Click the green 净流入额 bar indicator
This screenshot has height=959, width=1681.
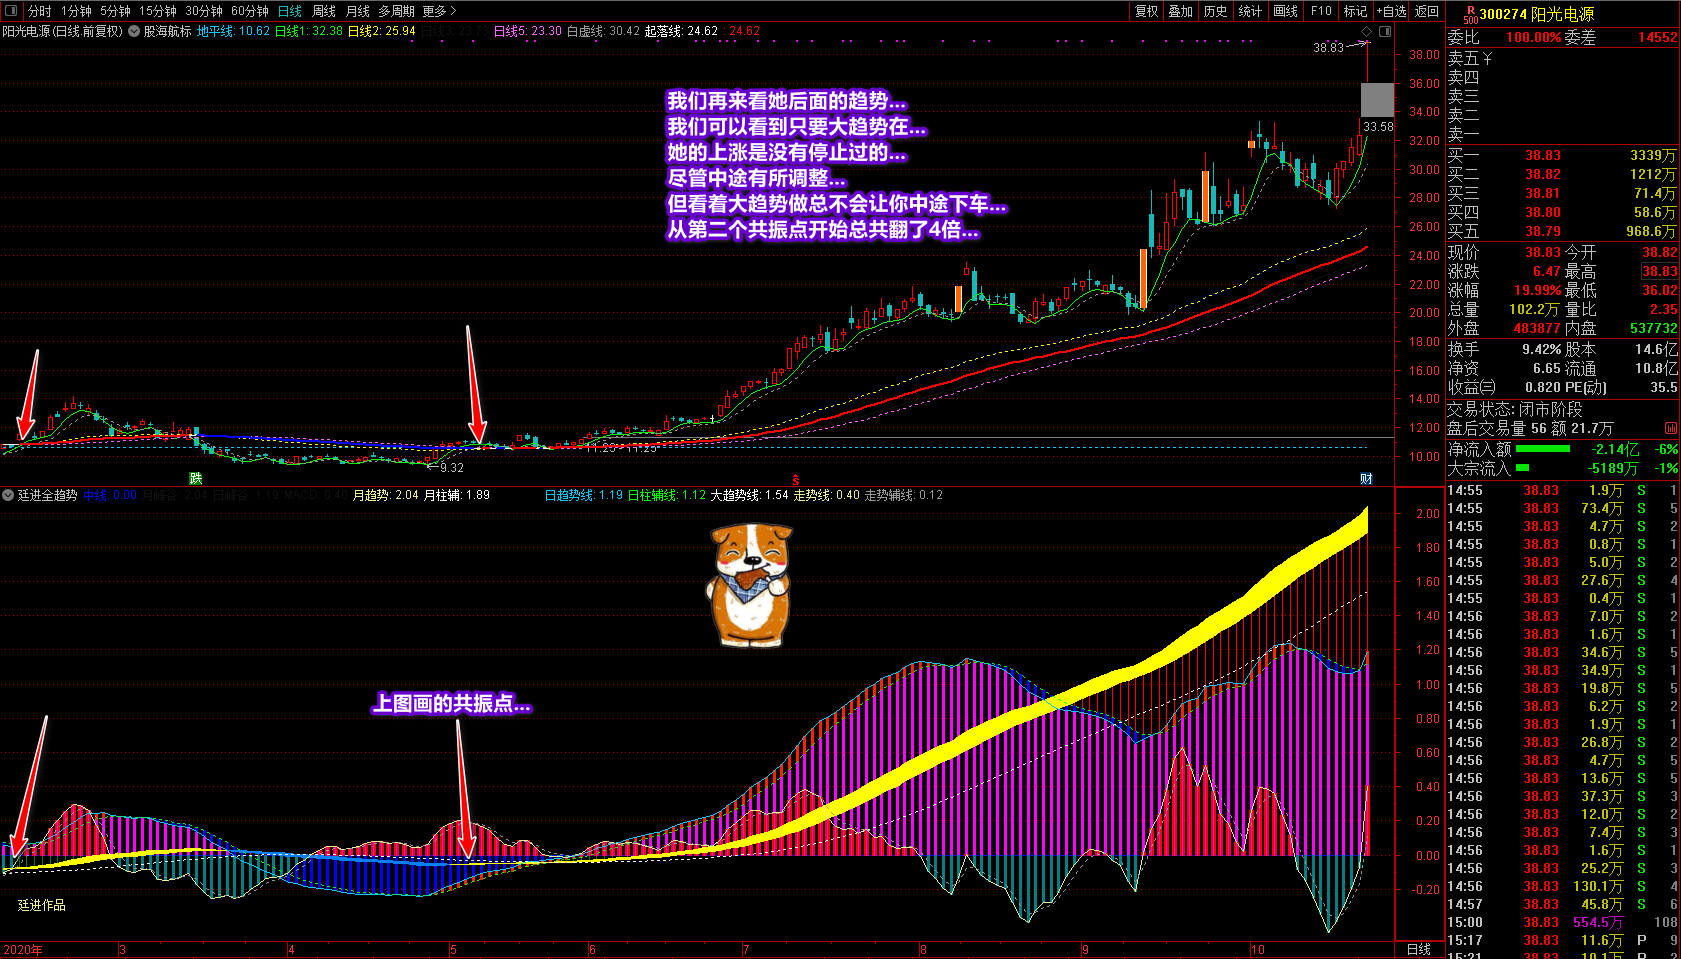(1542, 449)
